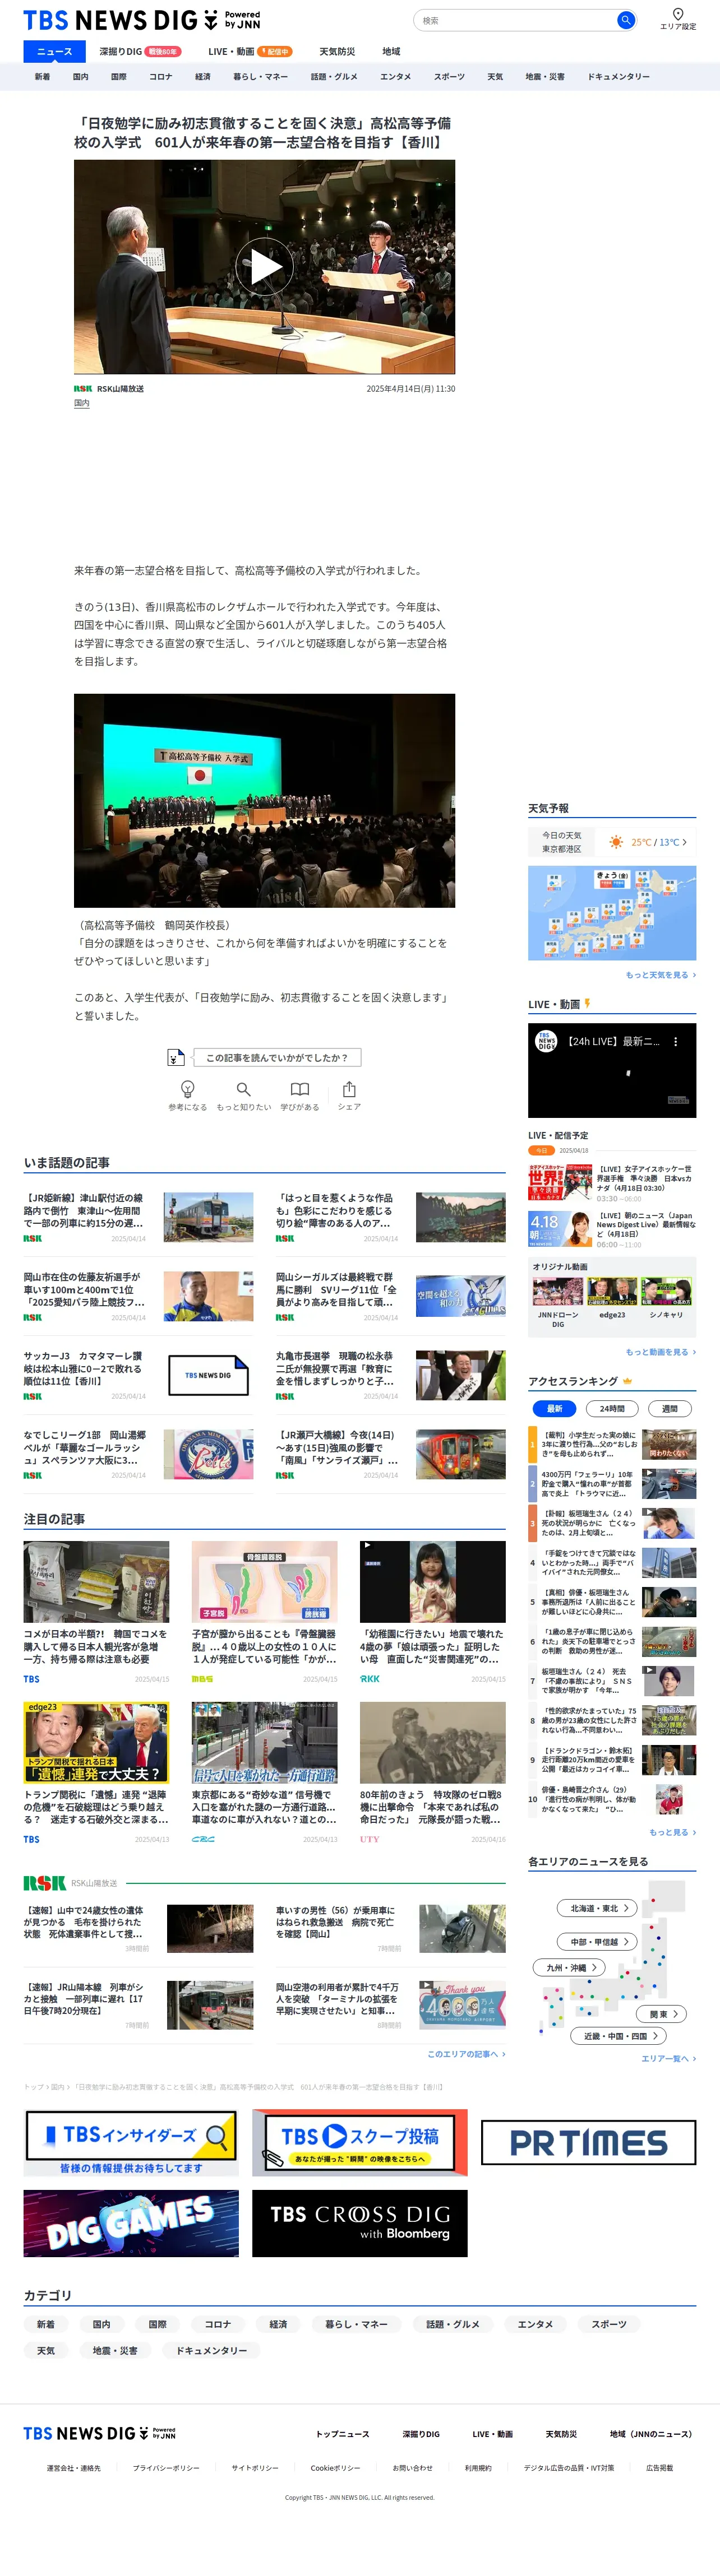Expand the 近畿・中国・四国 area button
The image size is (720, 2576).
coord(619,2035)
